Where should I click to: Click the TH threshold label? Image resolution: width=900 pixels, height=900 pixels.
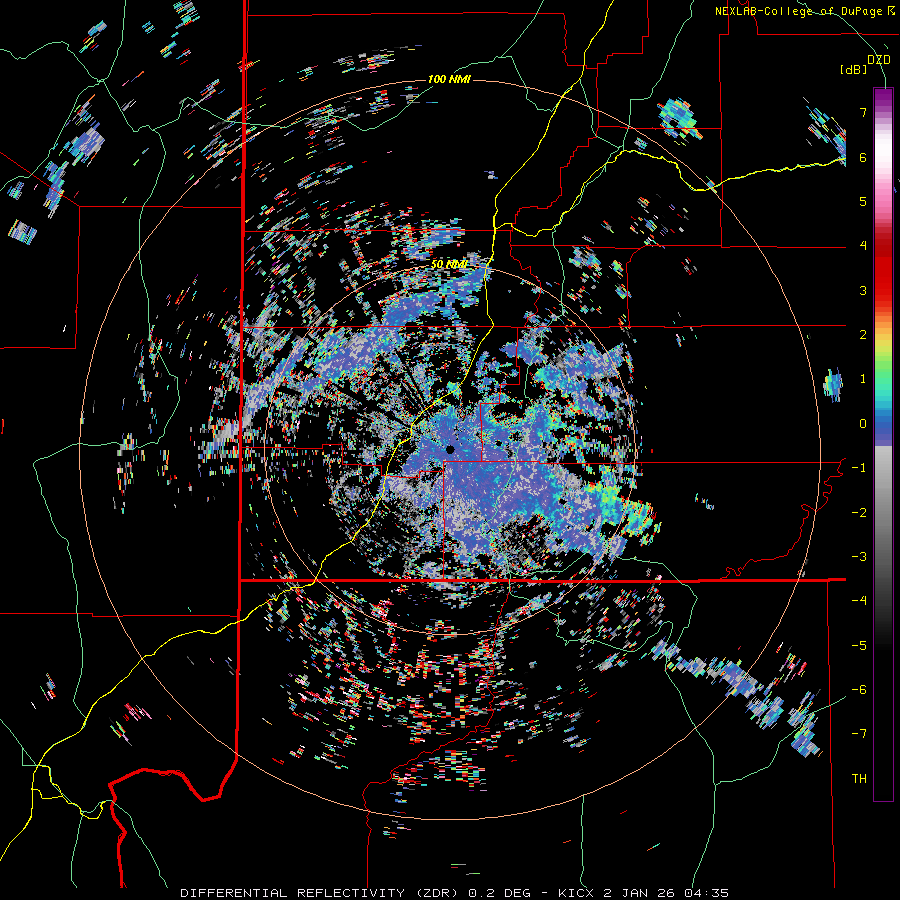(859, 779)
